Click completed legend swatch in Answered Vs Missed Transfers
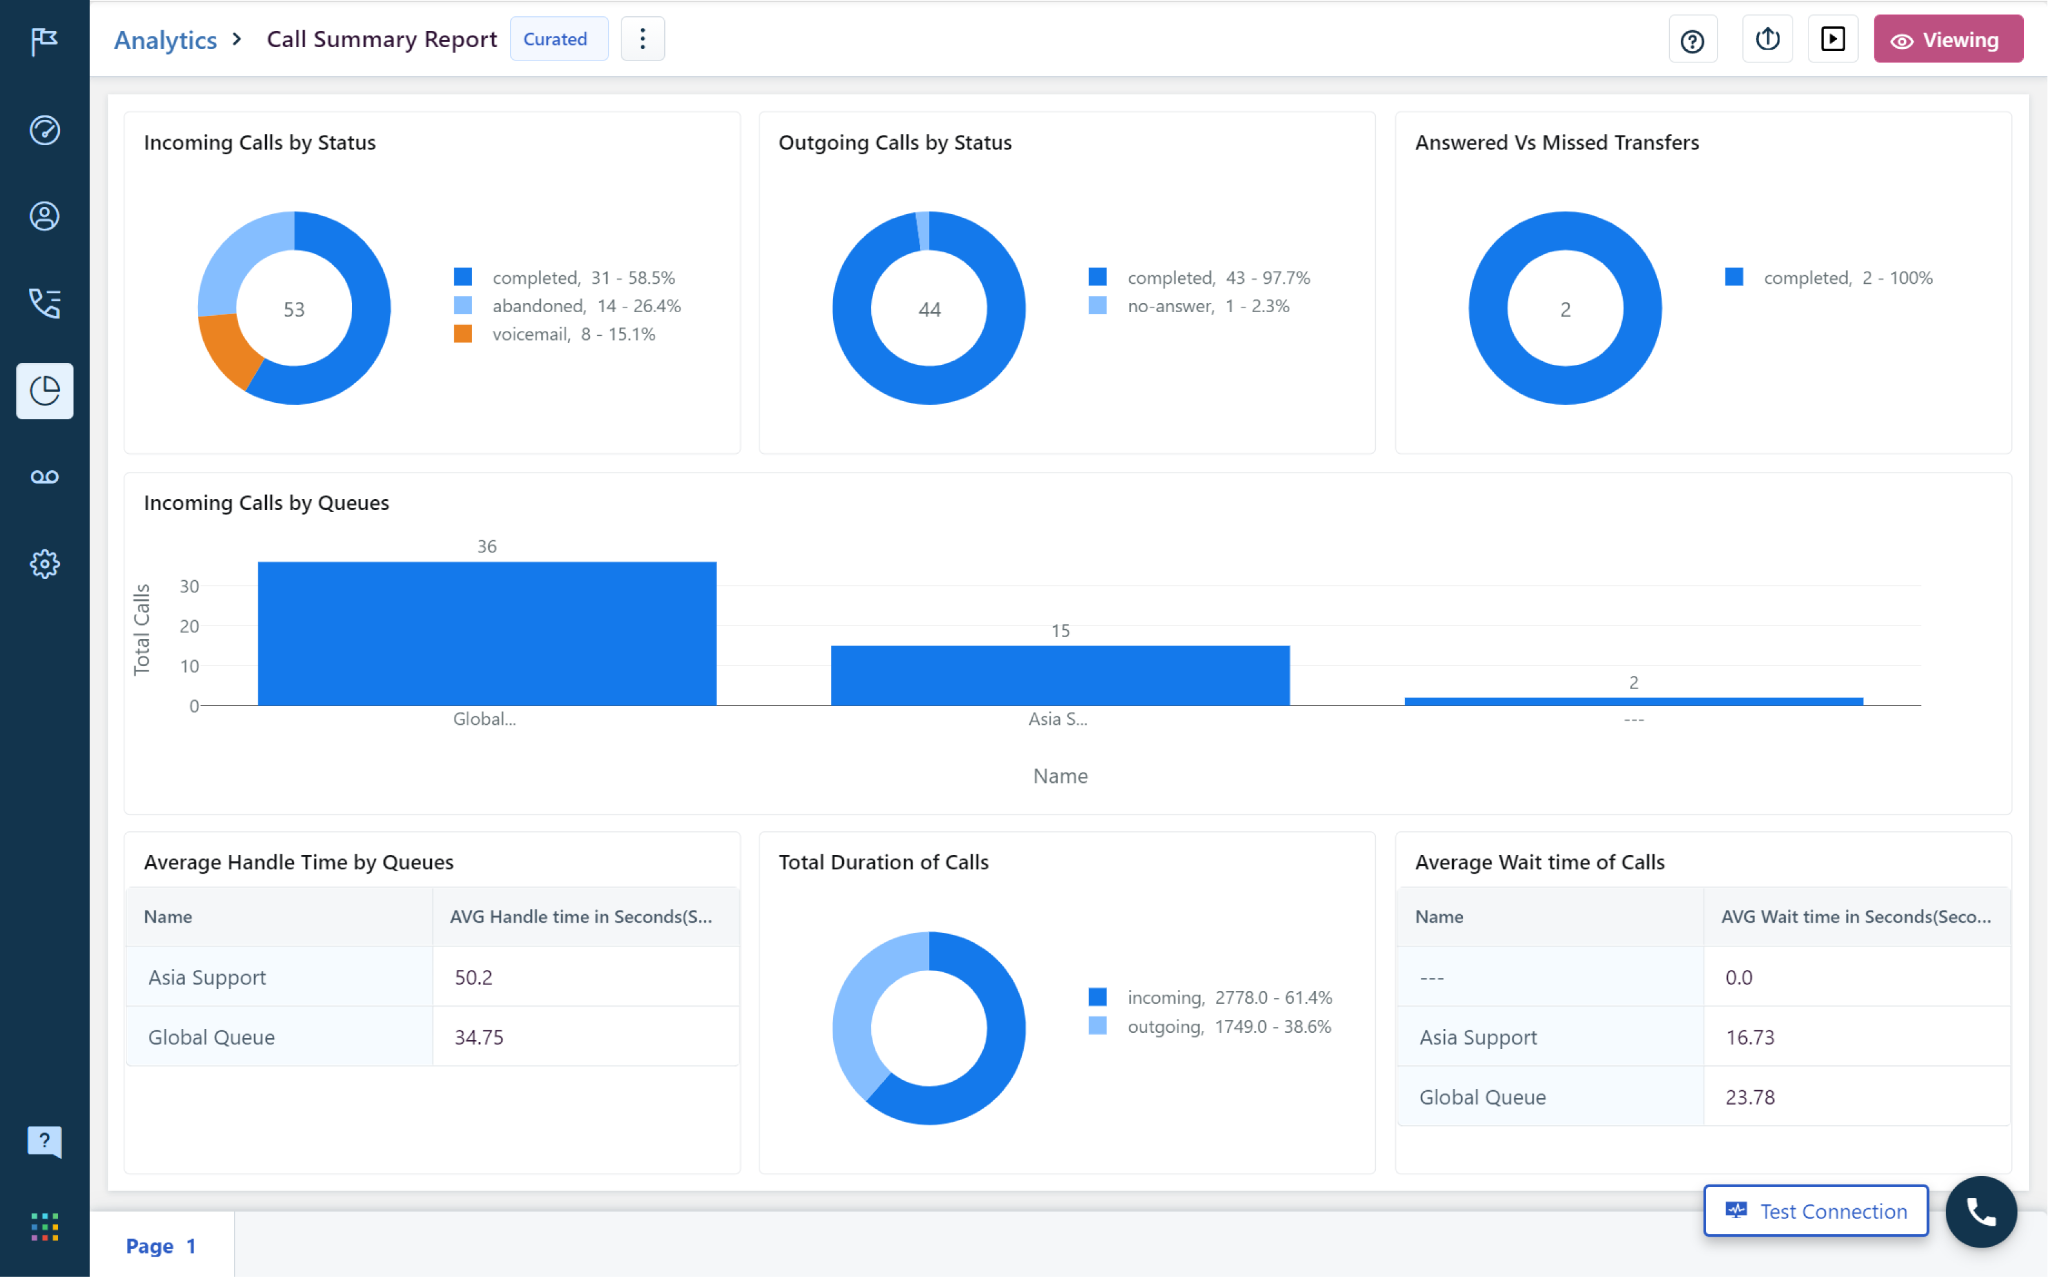The image size is (2048, 1277). 1734,277
